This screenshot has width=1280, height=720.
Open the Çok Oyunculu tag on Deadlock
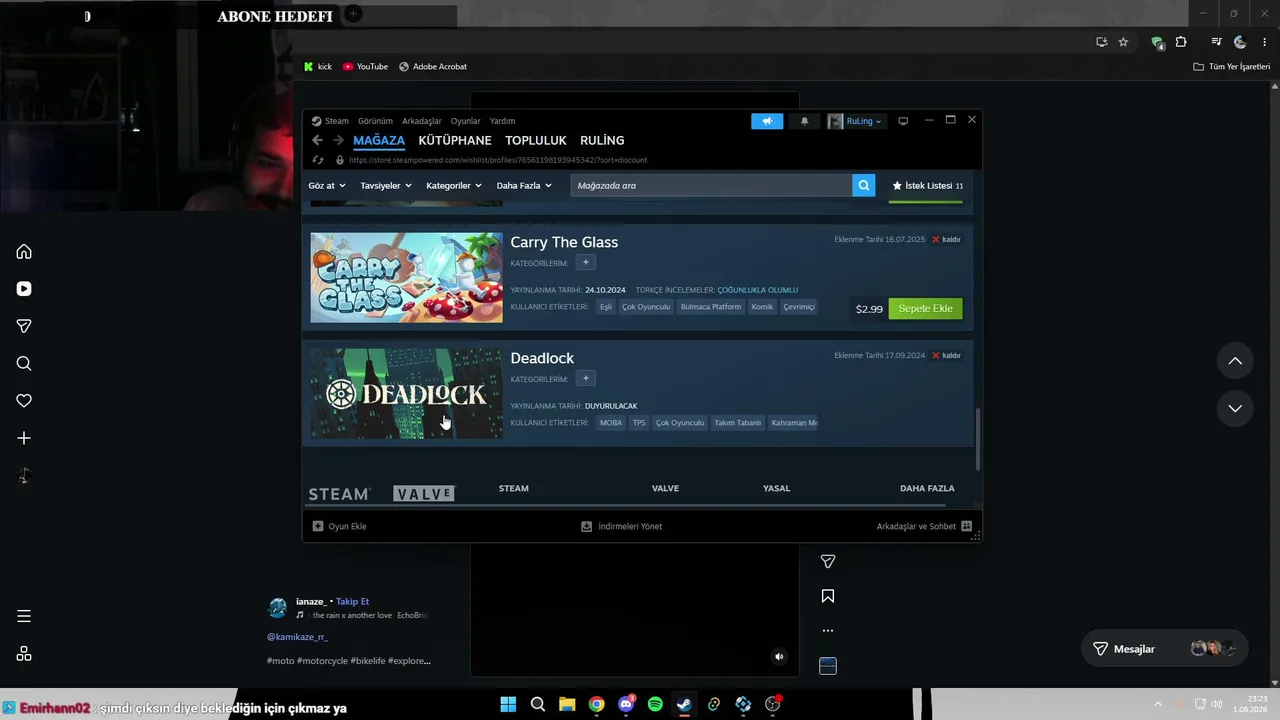pos(680,423)
